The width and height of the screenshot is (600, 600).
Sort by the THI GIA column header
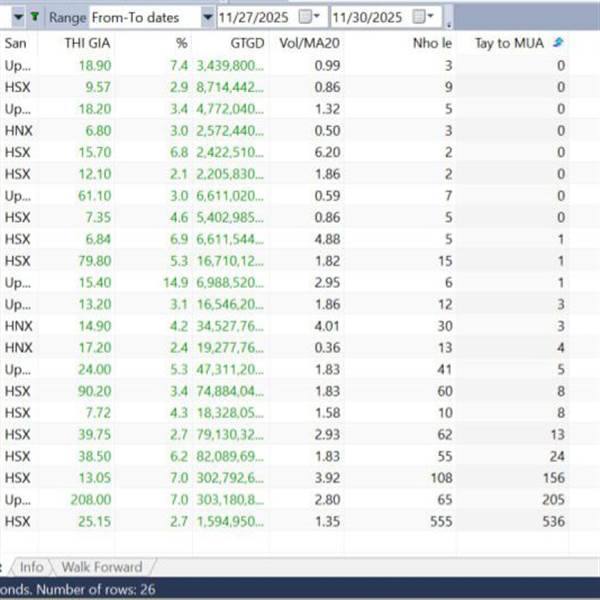tap(87, 43)
